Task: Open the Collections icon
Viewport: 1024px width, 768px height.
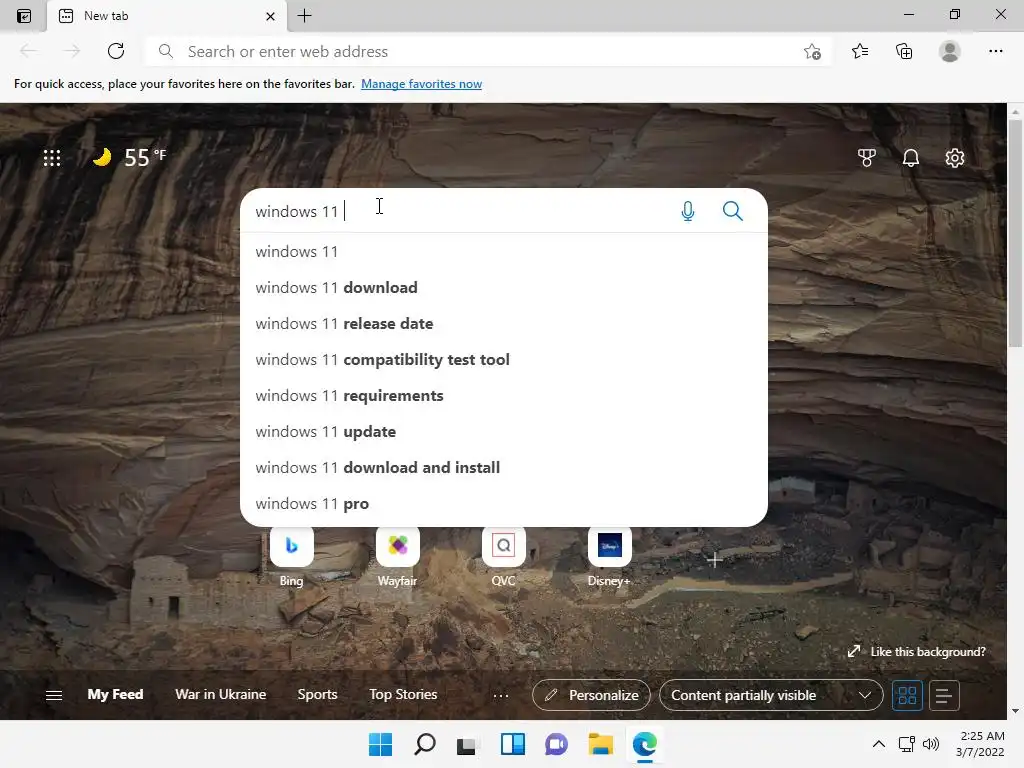Action: (x=904, y=51)
